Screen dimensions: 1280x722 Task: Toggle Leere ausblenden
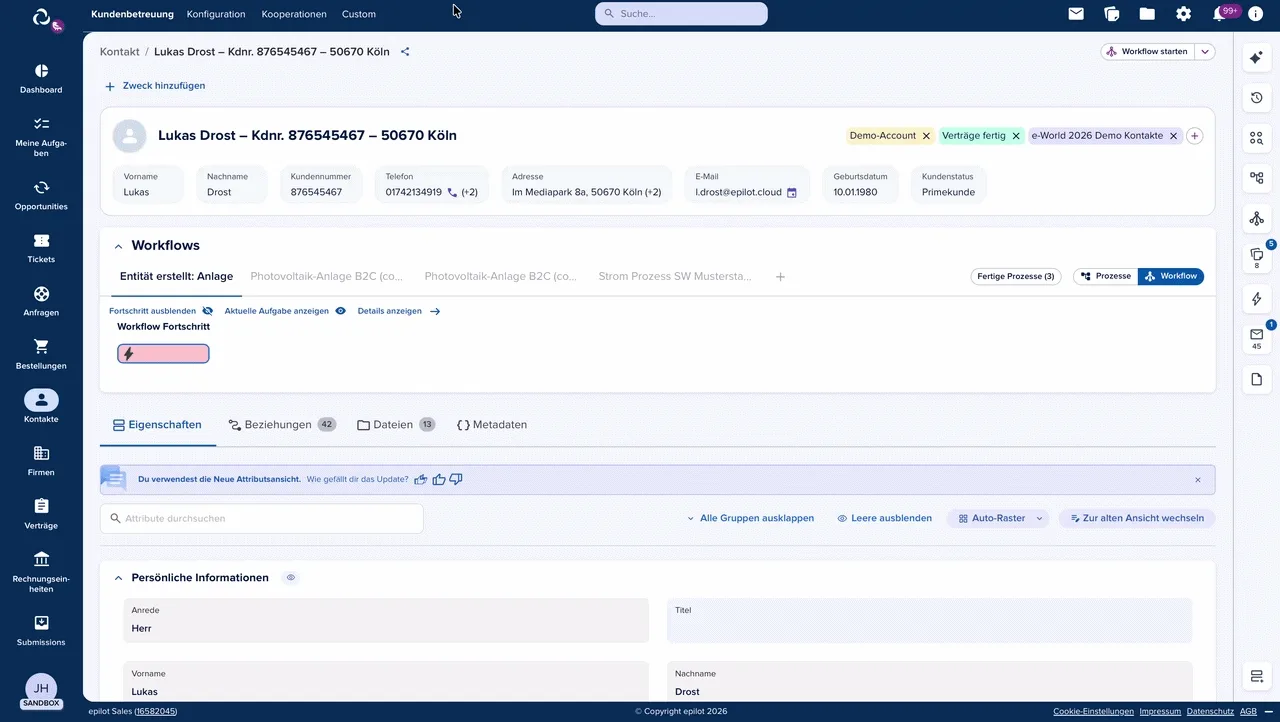[x=884, y=518]
